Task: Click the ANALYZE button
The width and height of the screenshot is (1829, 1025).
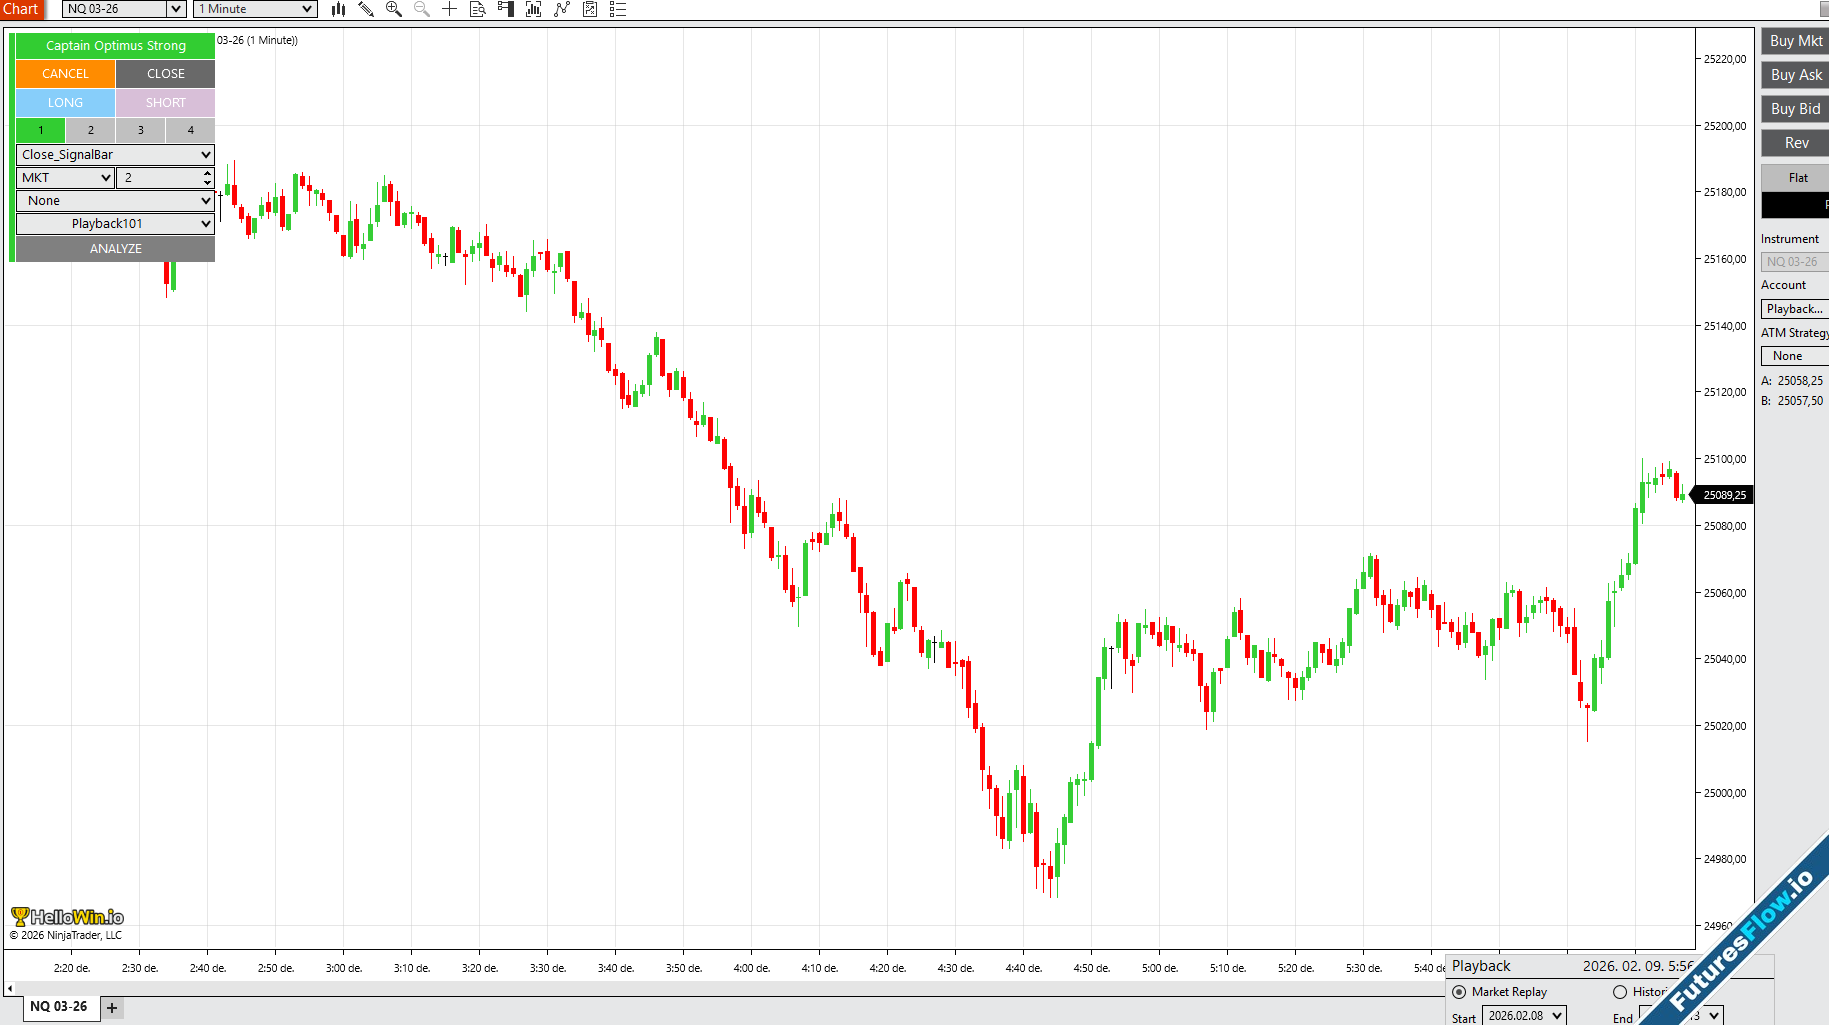Action: coord(115,249)
